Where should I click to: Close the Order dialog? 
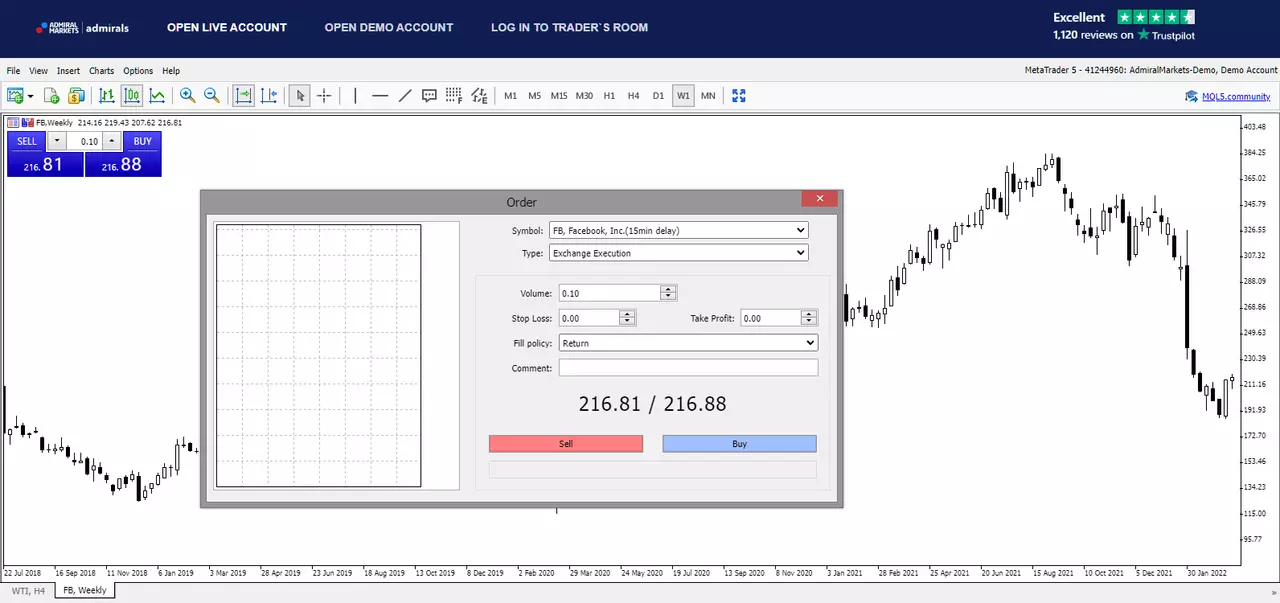click(819, 199)
